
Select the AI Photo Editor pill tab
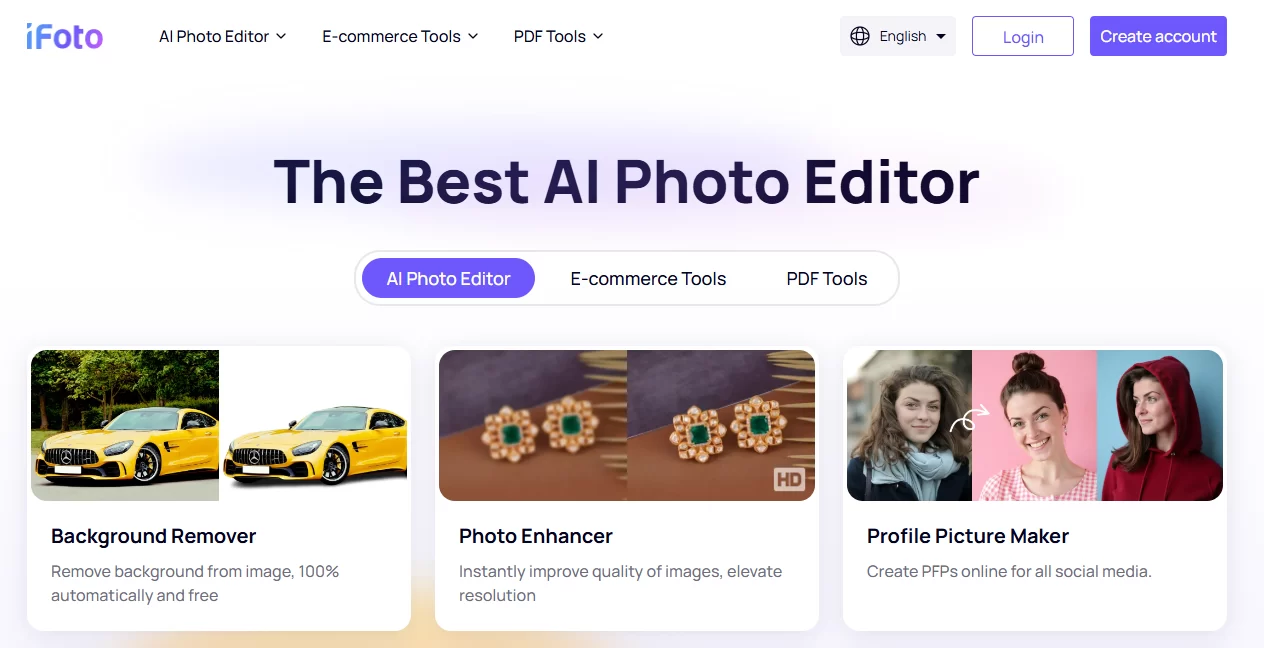[x=448, y=279]
